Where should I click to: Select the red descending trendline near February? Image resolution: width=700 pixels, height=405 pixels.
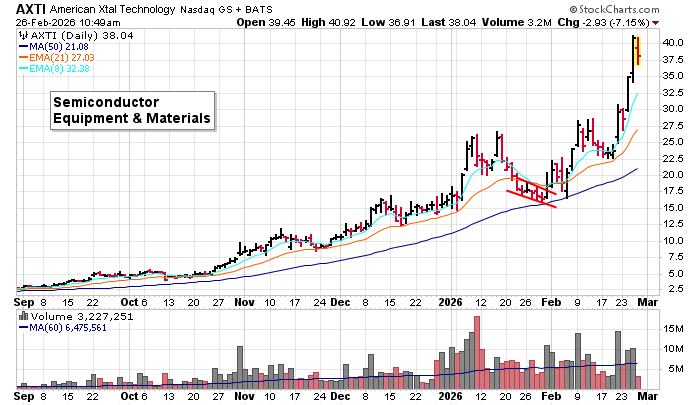point(531,193)
